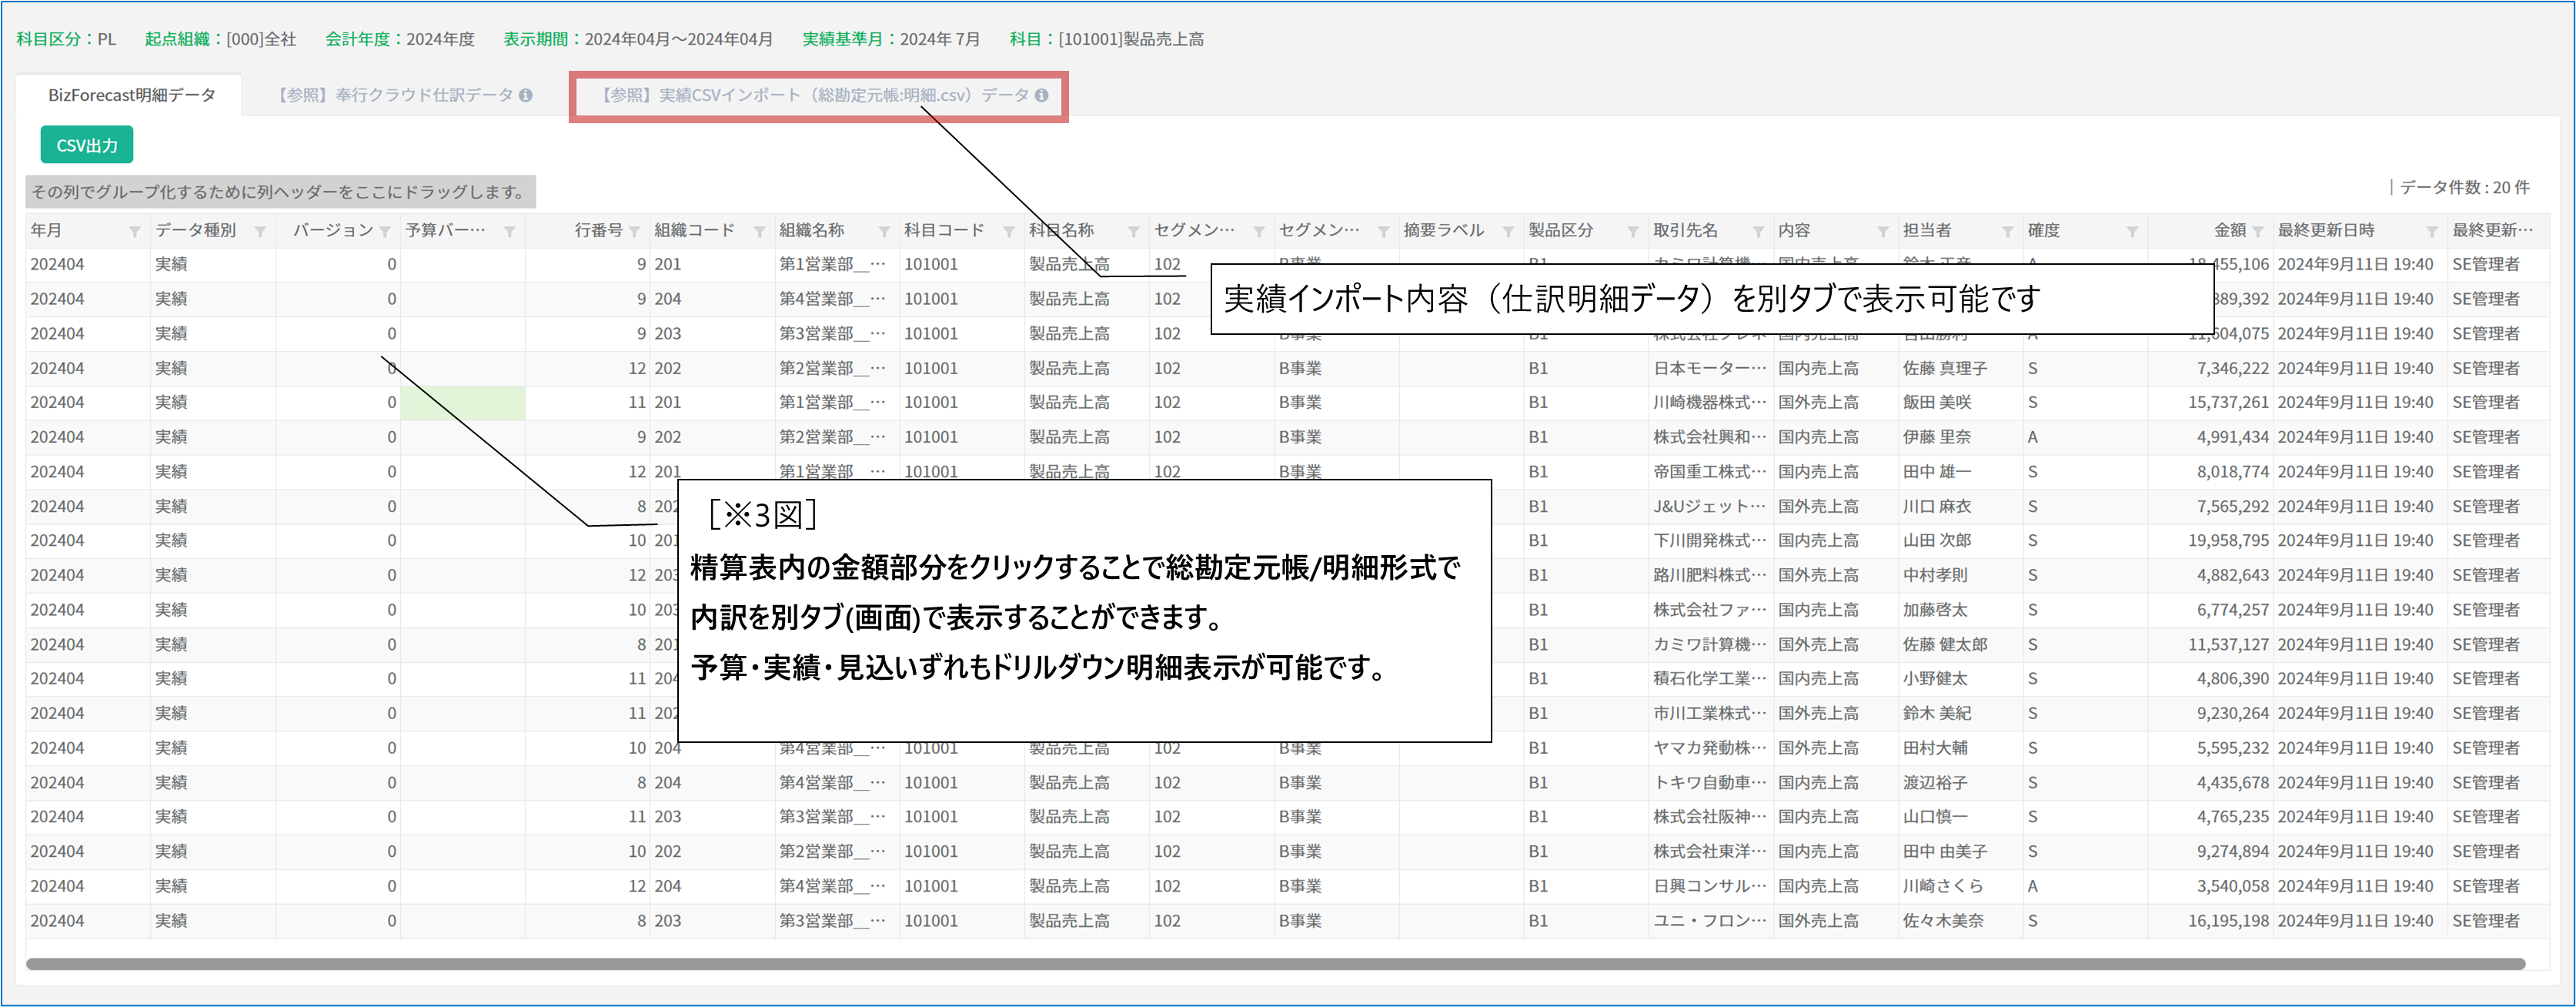Click info icon on 実績CSVインポート tab

pos(1042,95)
